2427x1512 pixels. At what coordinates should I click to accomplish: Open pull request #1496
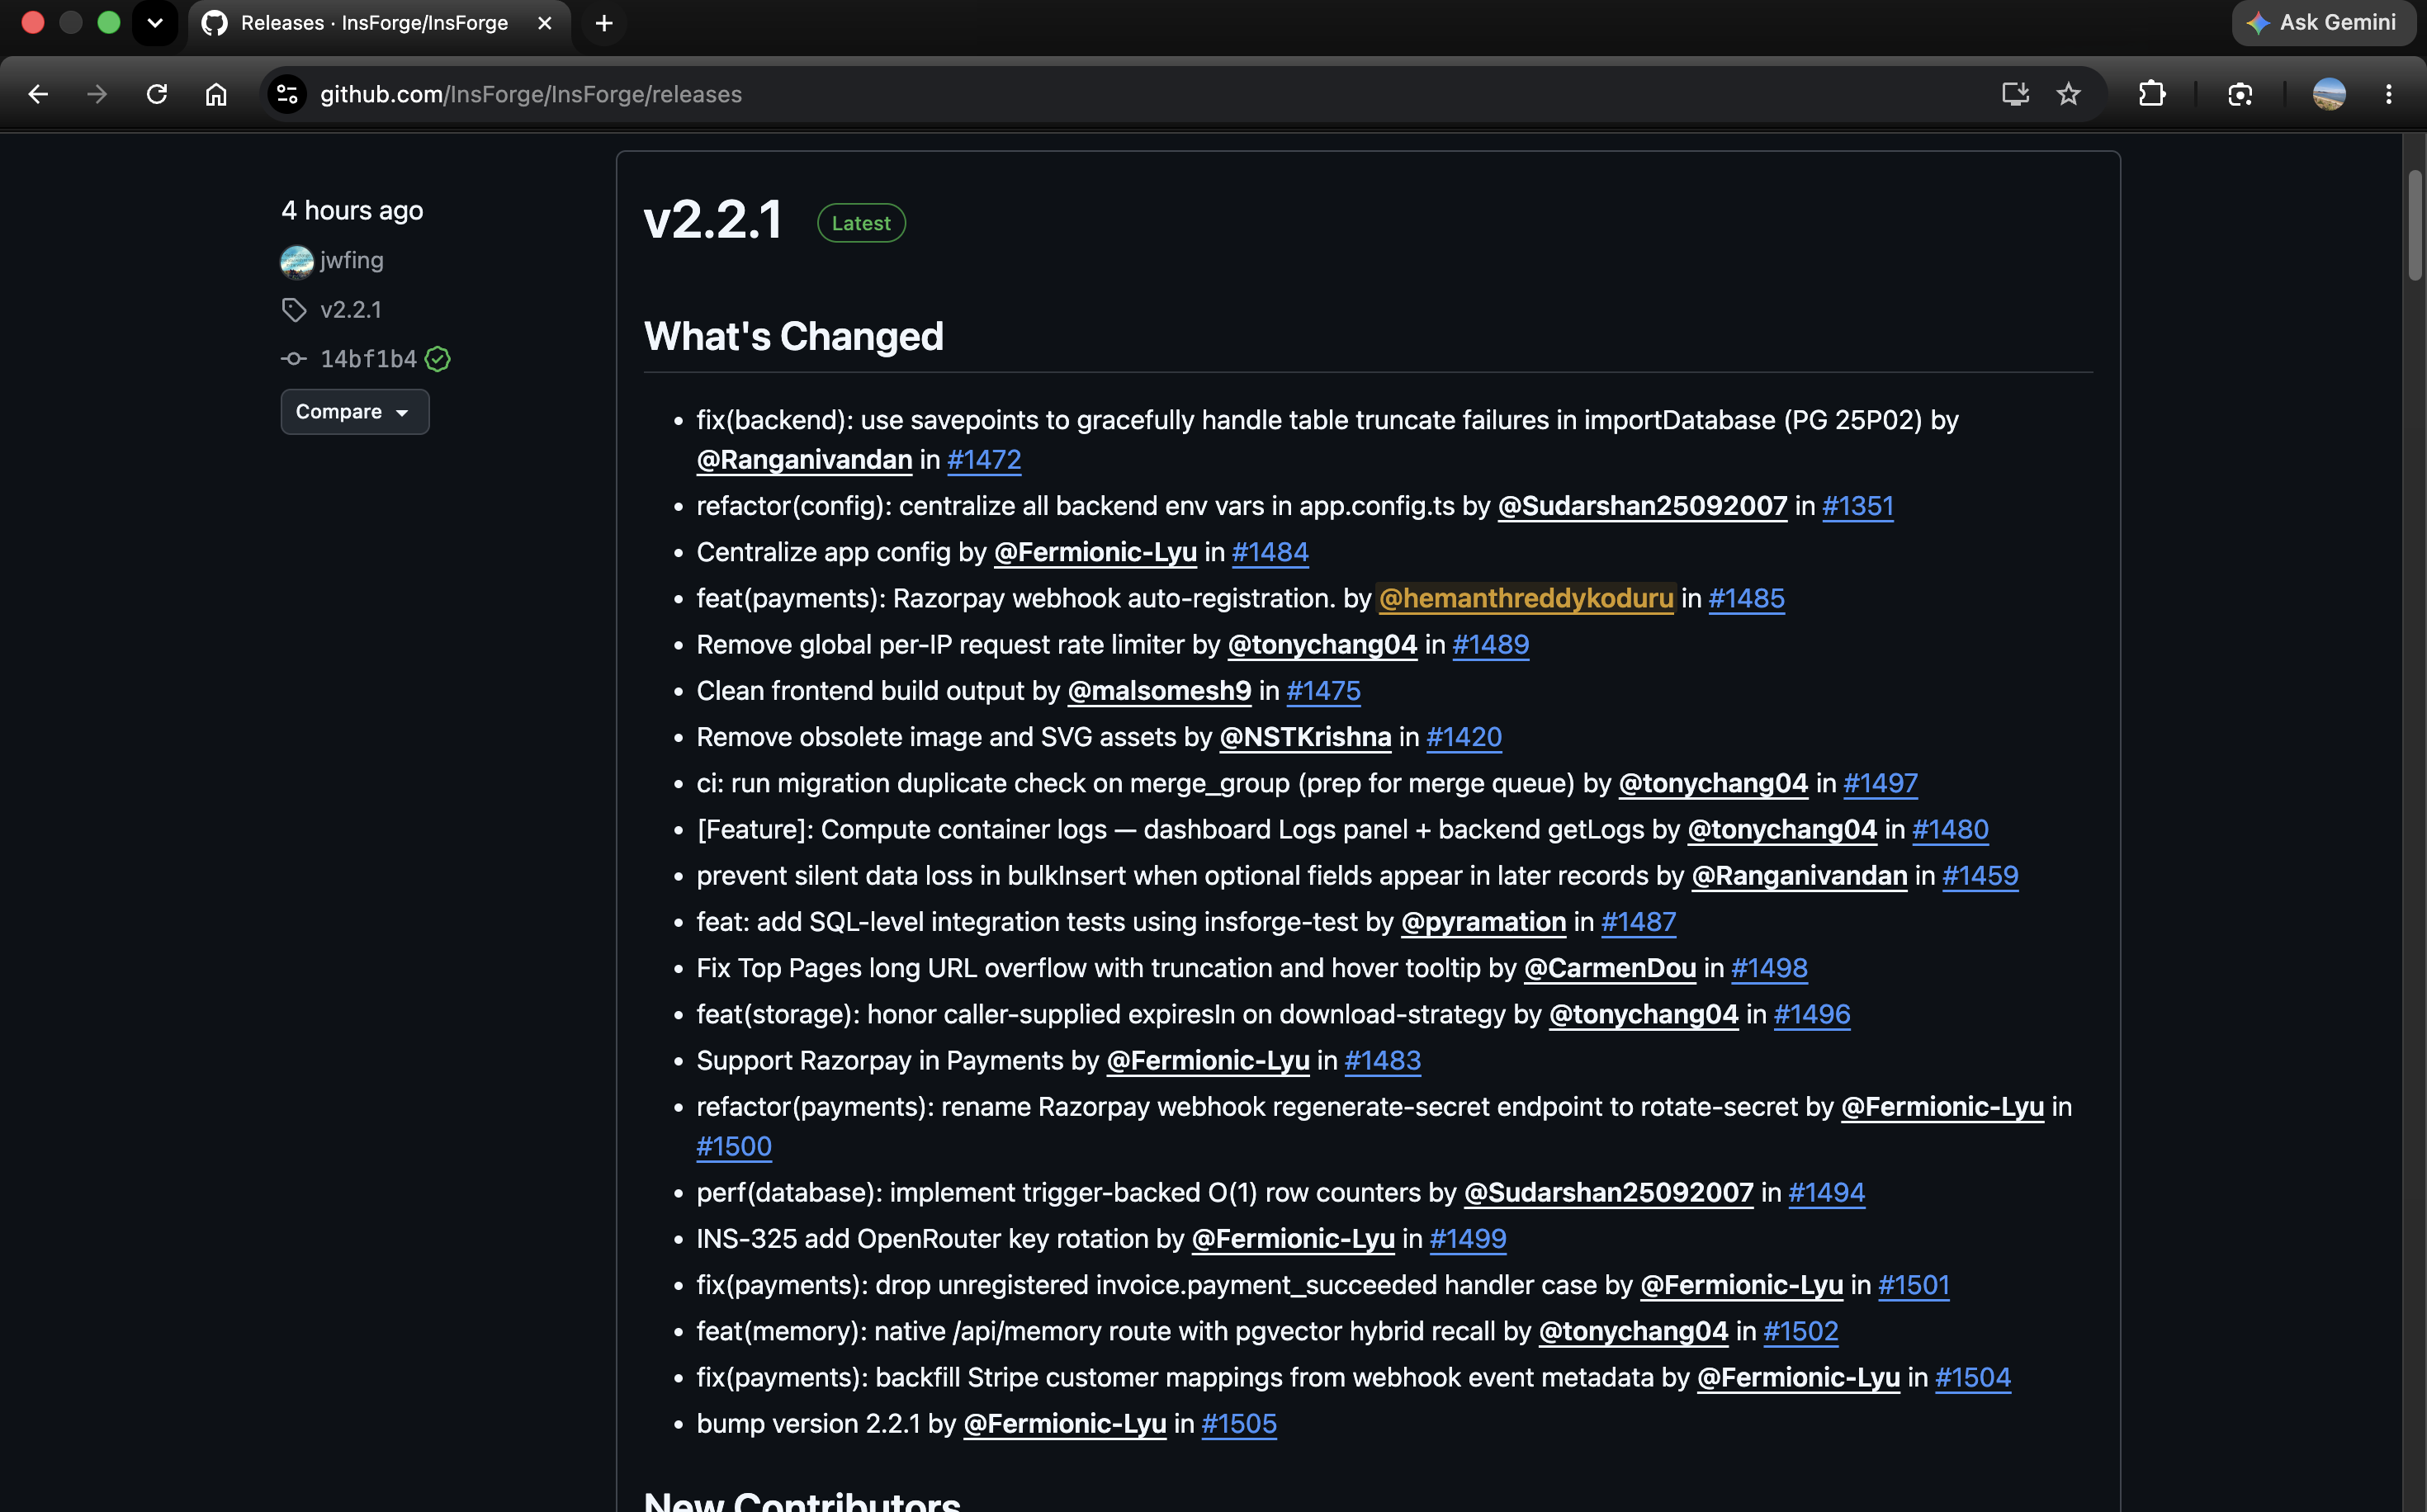[1812, 1014]
